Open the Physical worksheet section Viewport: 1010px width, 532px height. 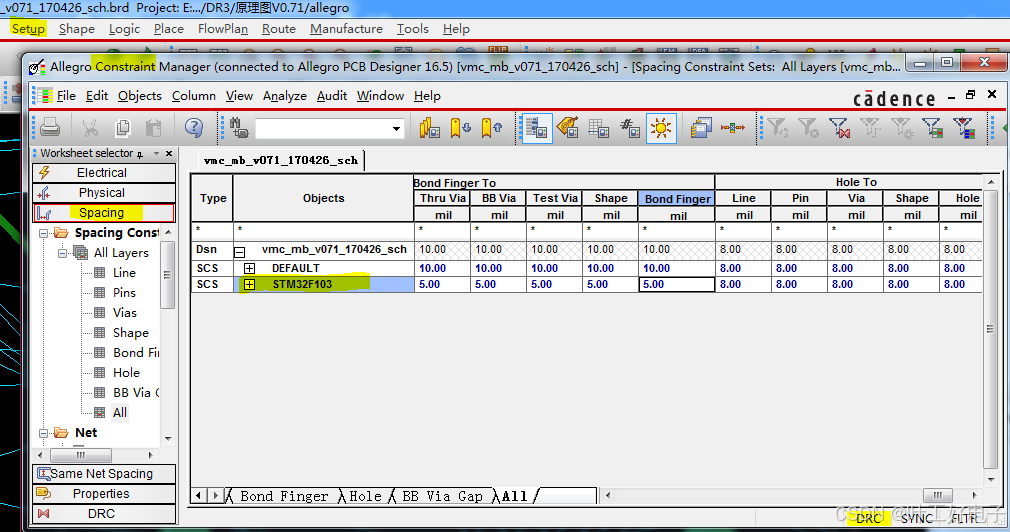point(104,193)
